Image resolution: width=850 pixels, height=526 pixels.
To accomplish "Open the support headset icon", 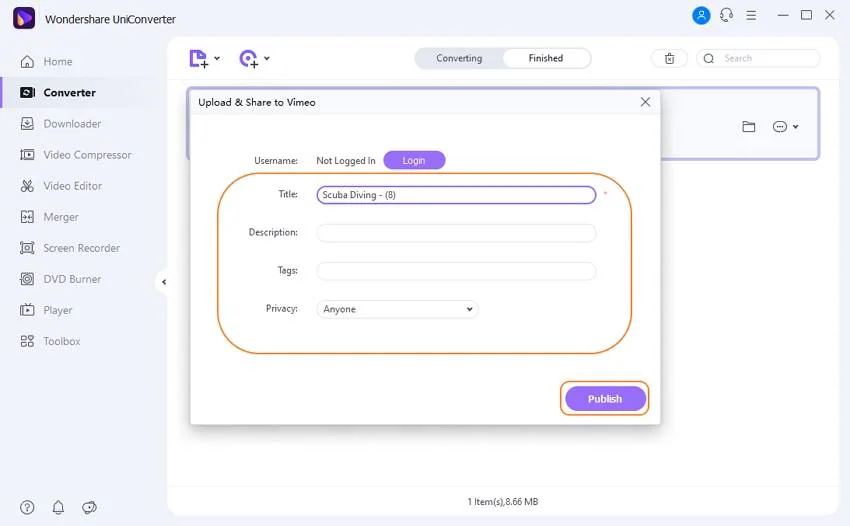I will click(x=725, y=16).
